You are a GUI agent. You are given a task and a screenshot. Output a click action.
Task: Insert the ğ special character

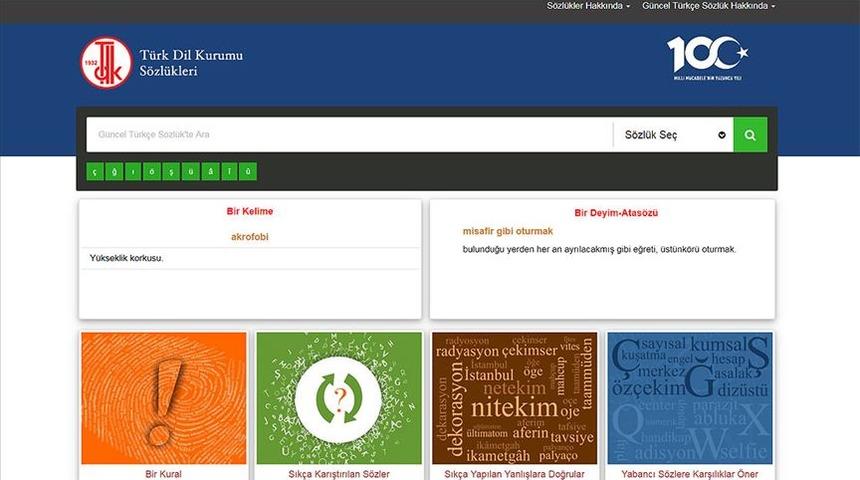[114, 171]
